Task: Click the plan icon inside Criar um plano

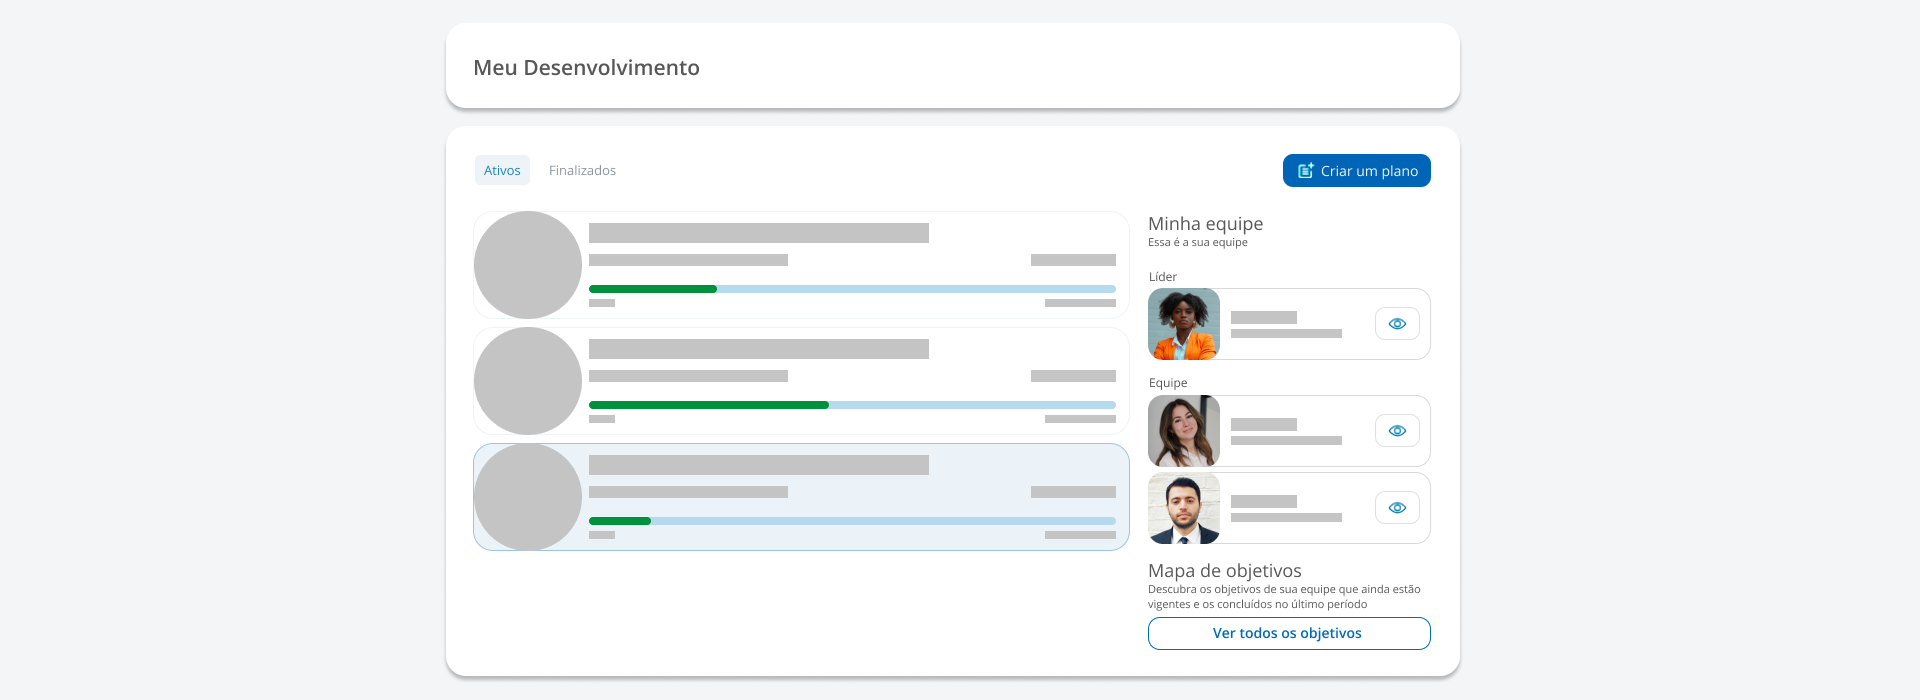Action: (1305, 171)
